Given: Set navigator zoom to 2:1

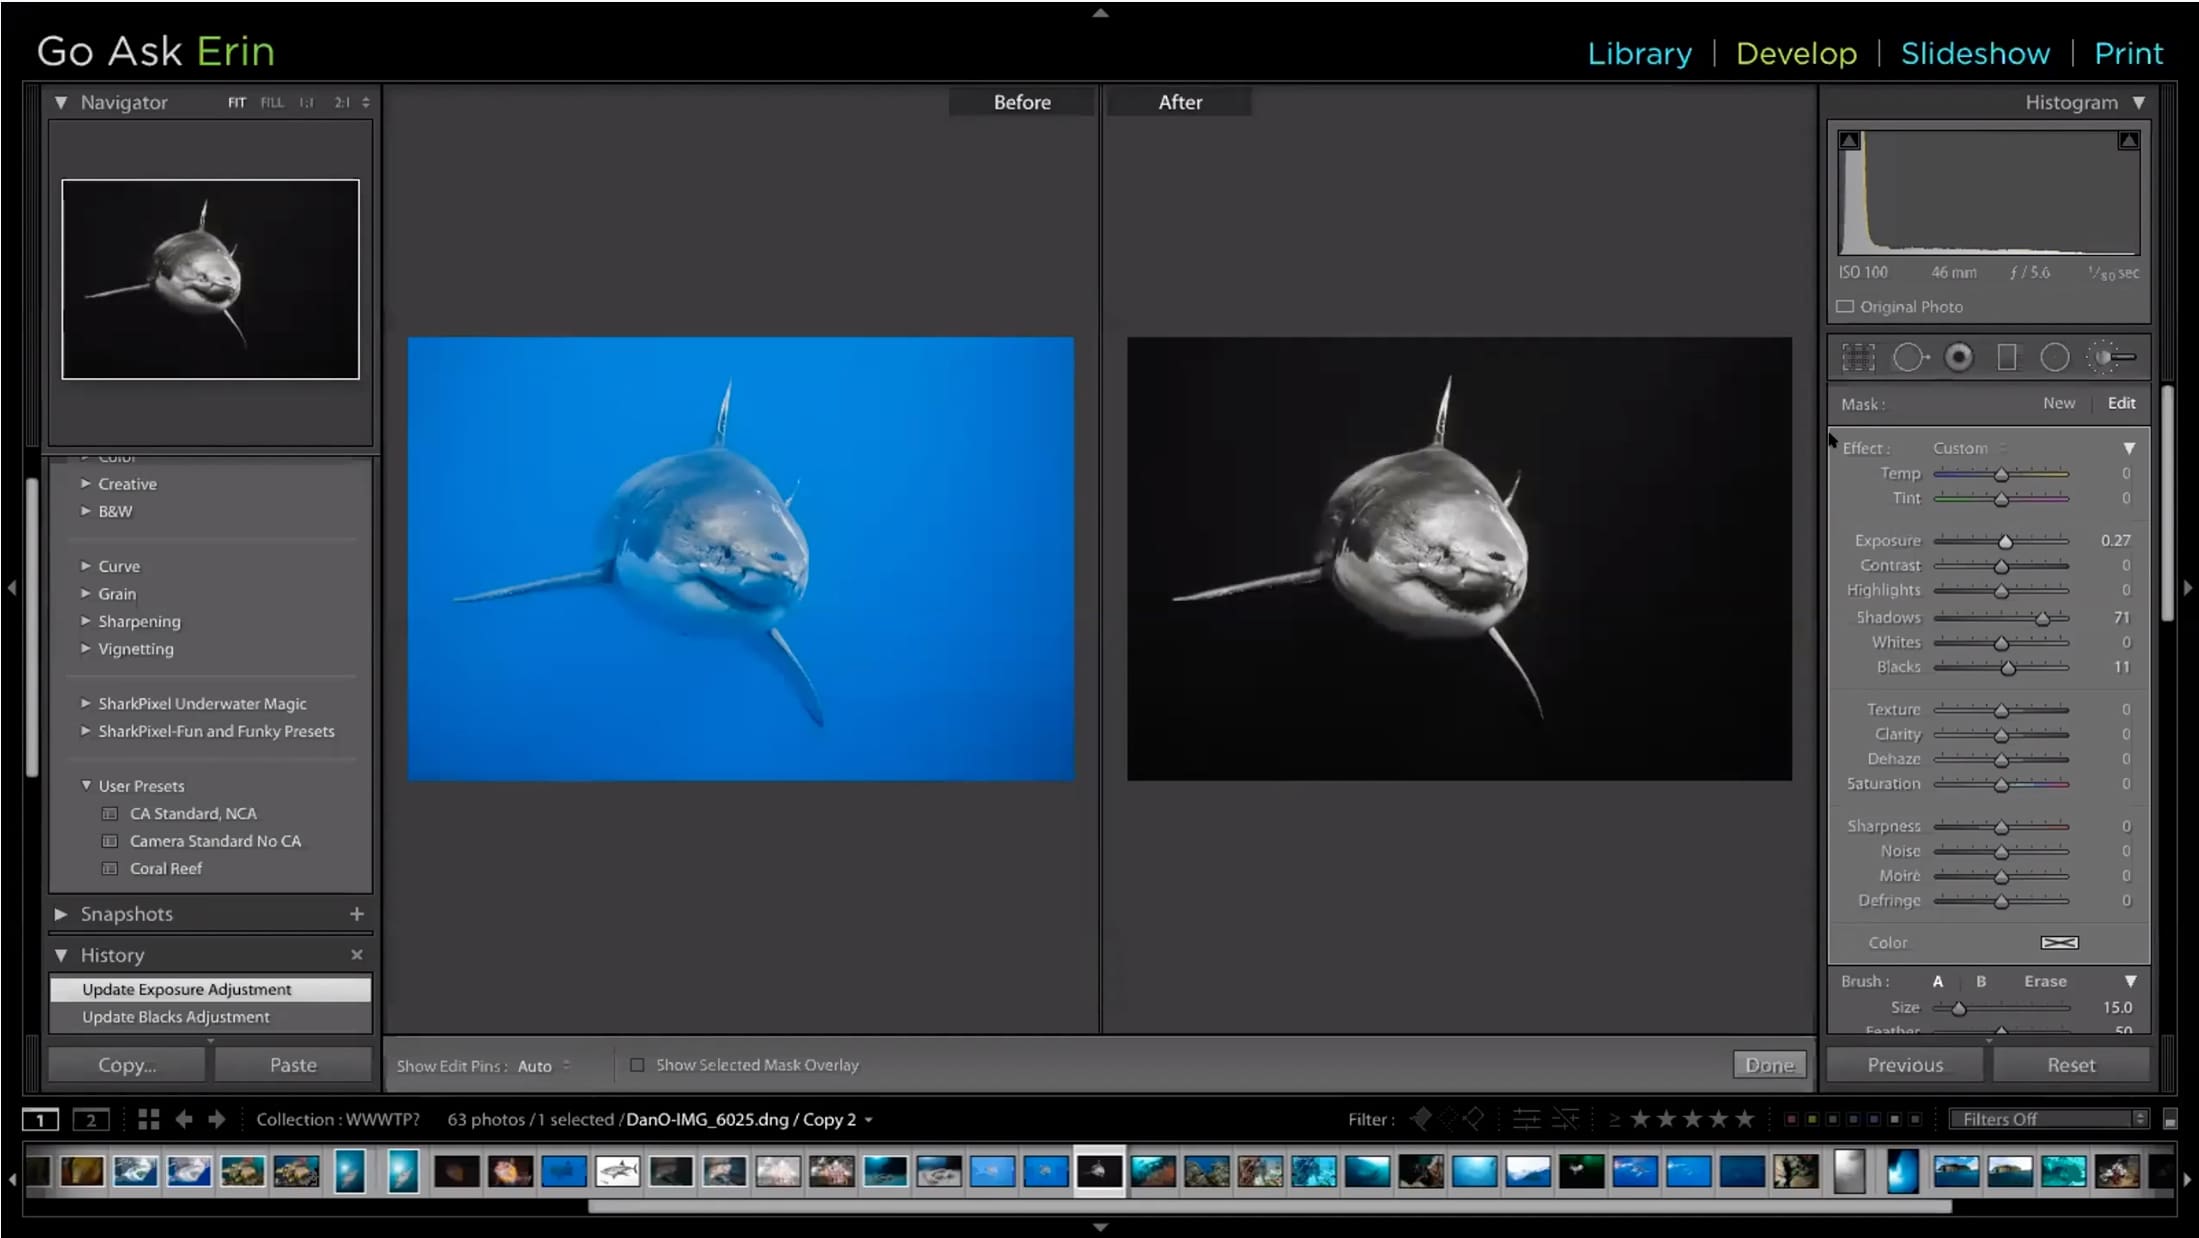Looking at the screenshot, I should 342,102.
